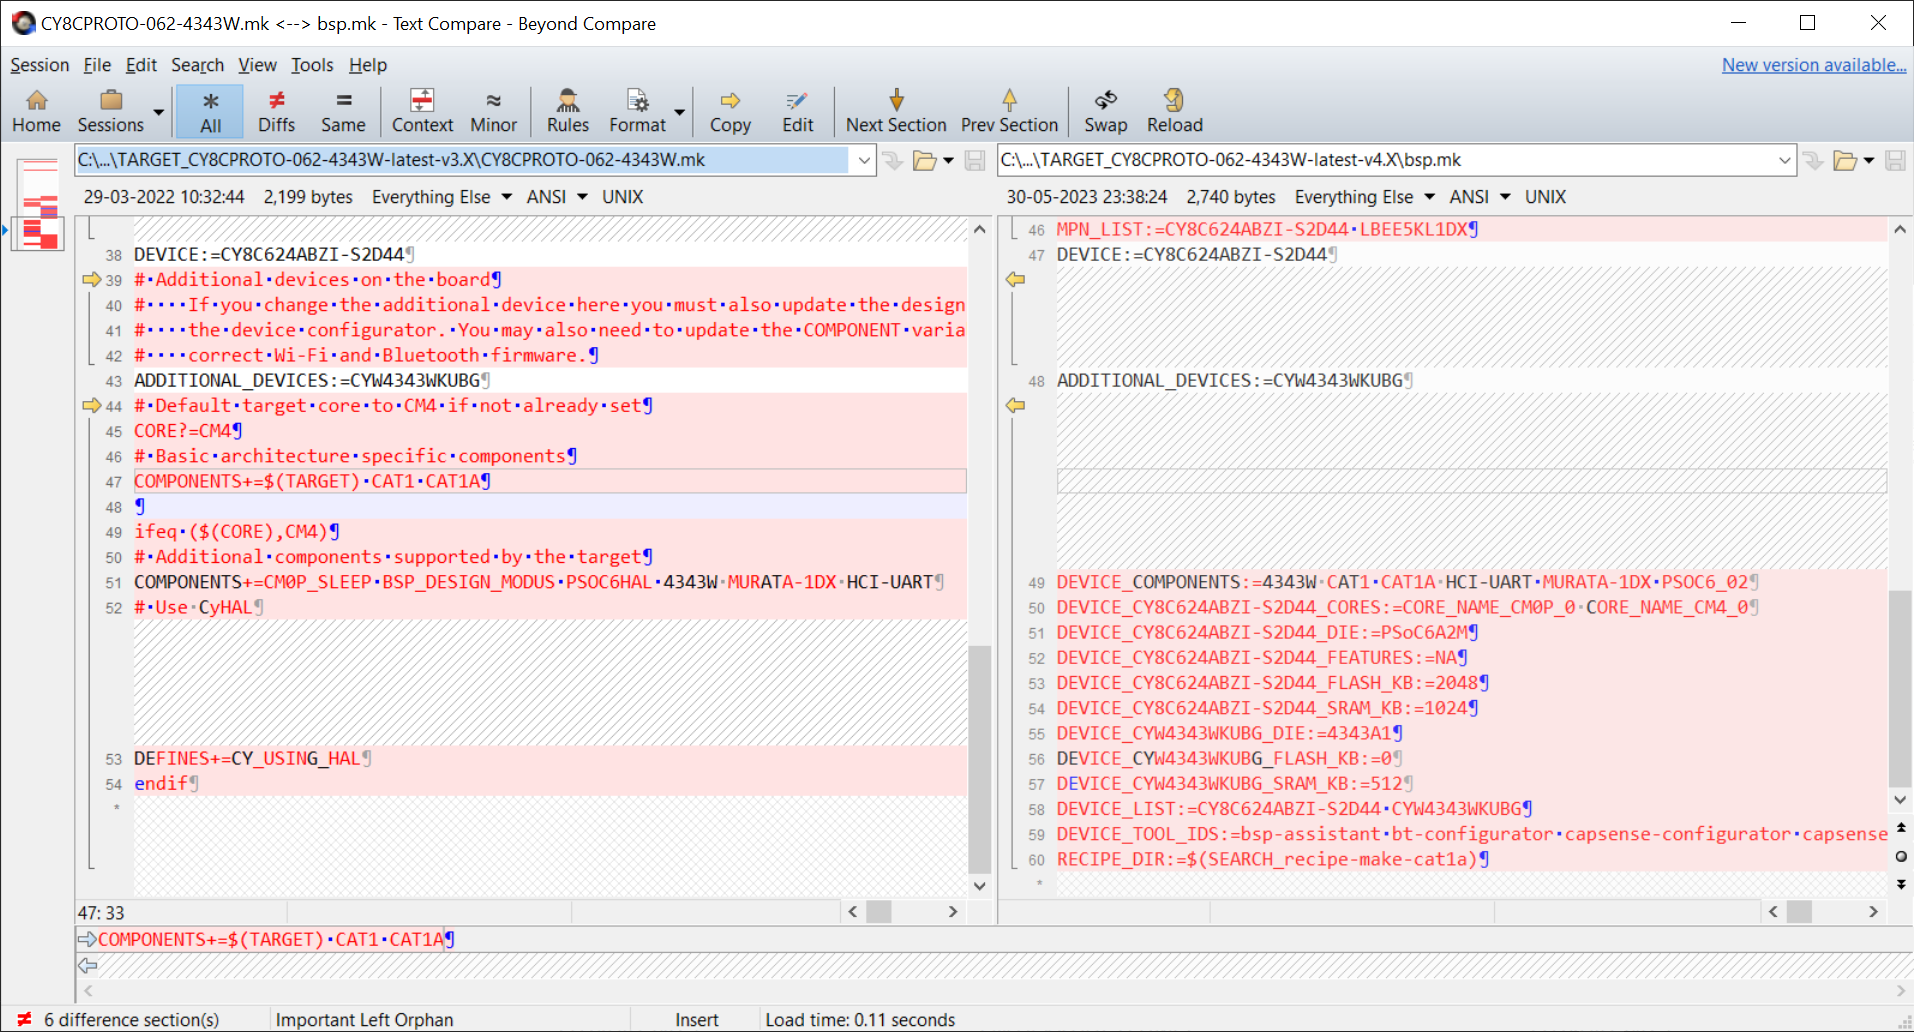Open Format toolbar button
The height and width of the screenshot is (1032, 1914).
click(x=637, y=111)
